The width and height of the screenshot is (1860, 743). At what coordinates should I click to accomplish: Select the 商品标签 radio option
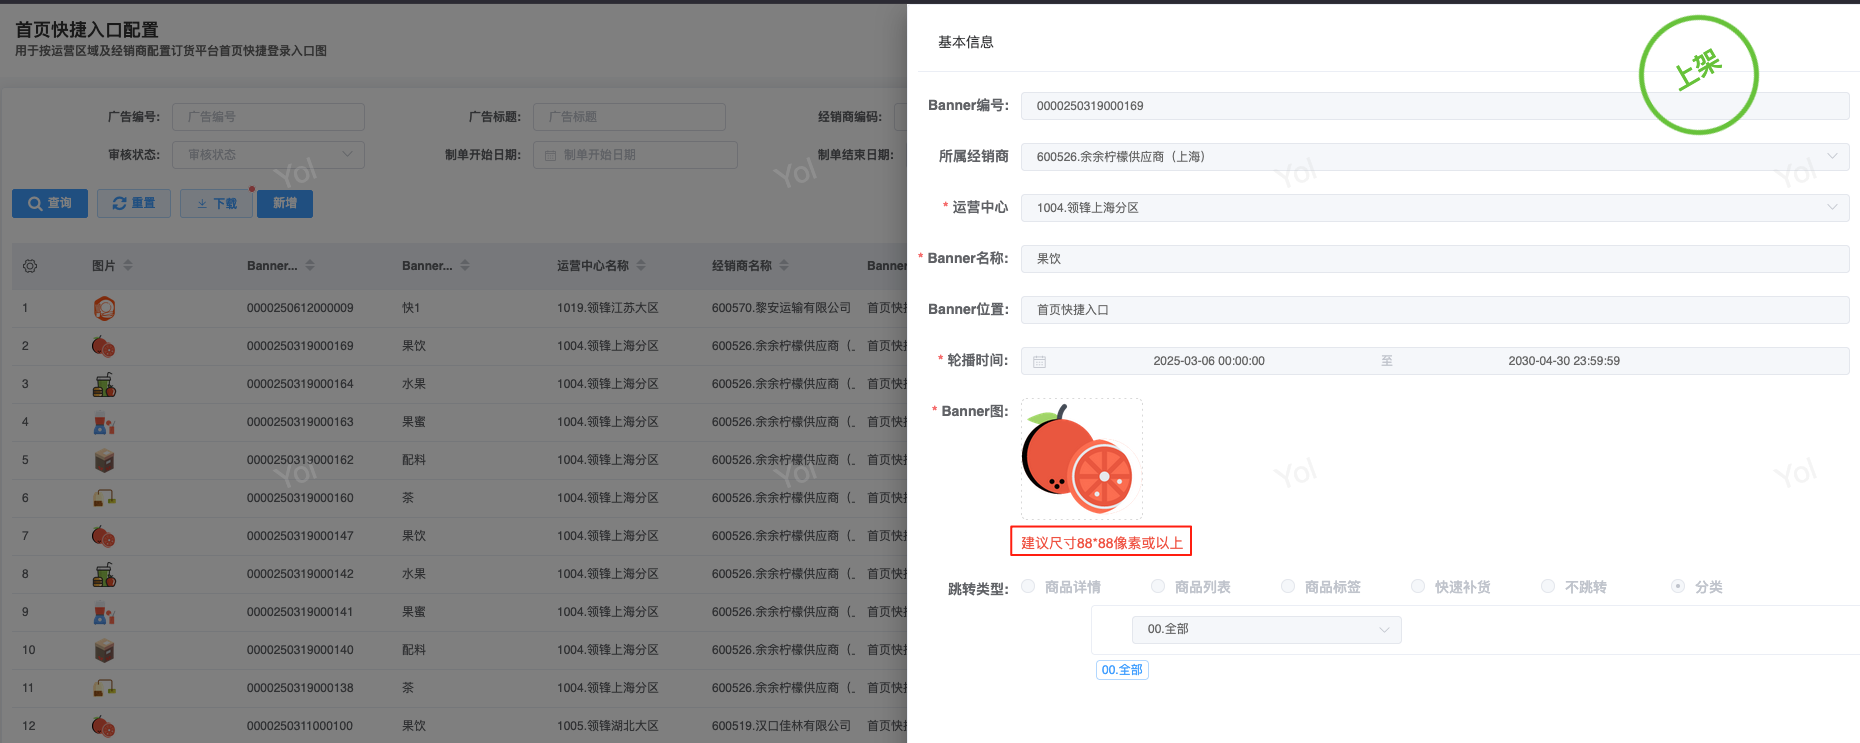click(x=1288, y=586)
